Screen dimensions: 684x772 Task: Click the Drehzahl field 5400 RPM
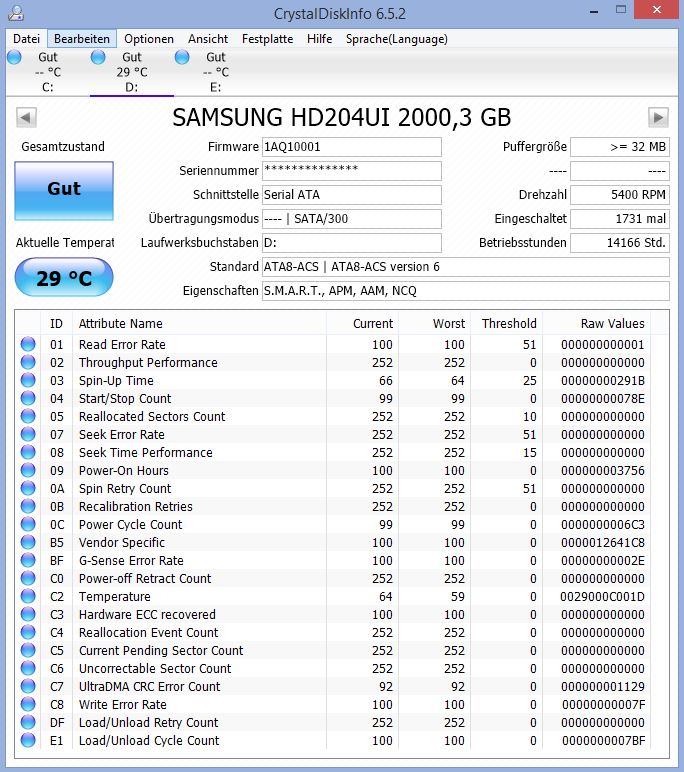point(620,195)
